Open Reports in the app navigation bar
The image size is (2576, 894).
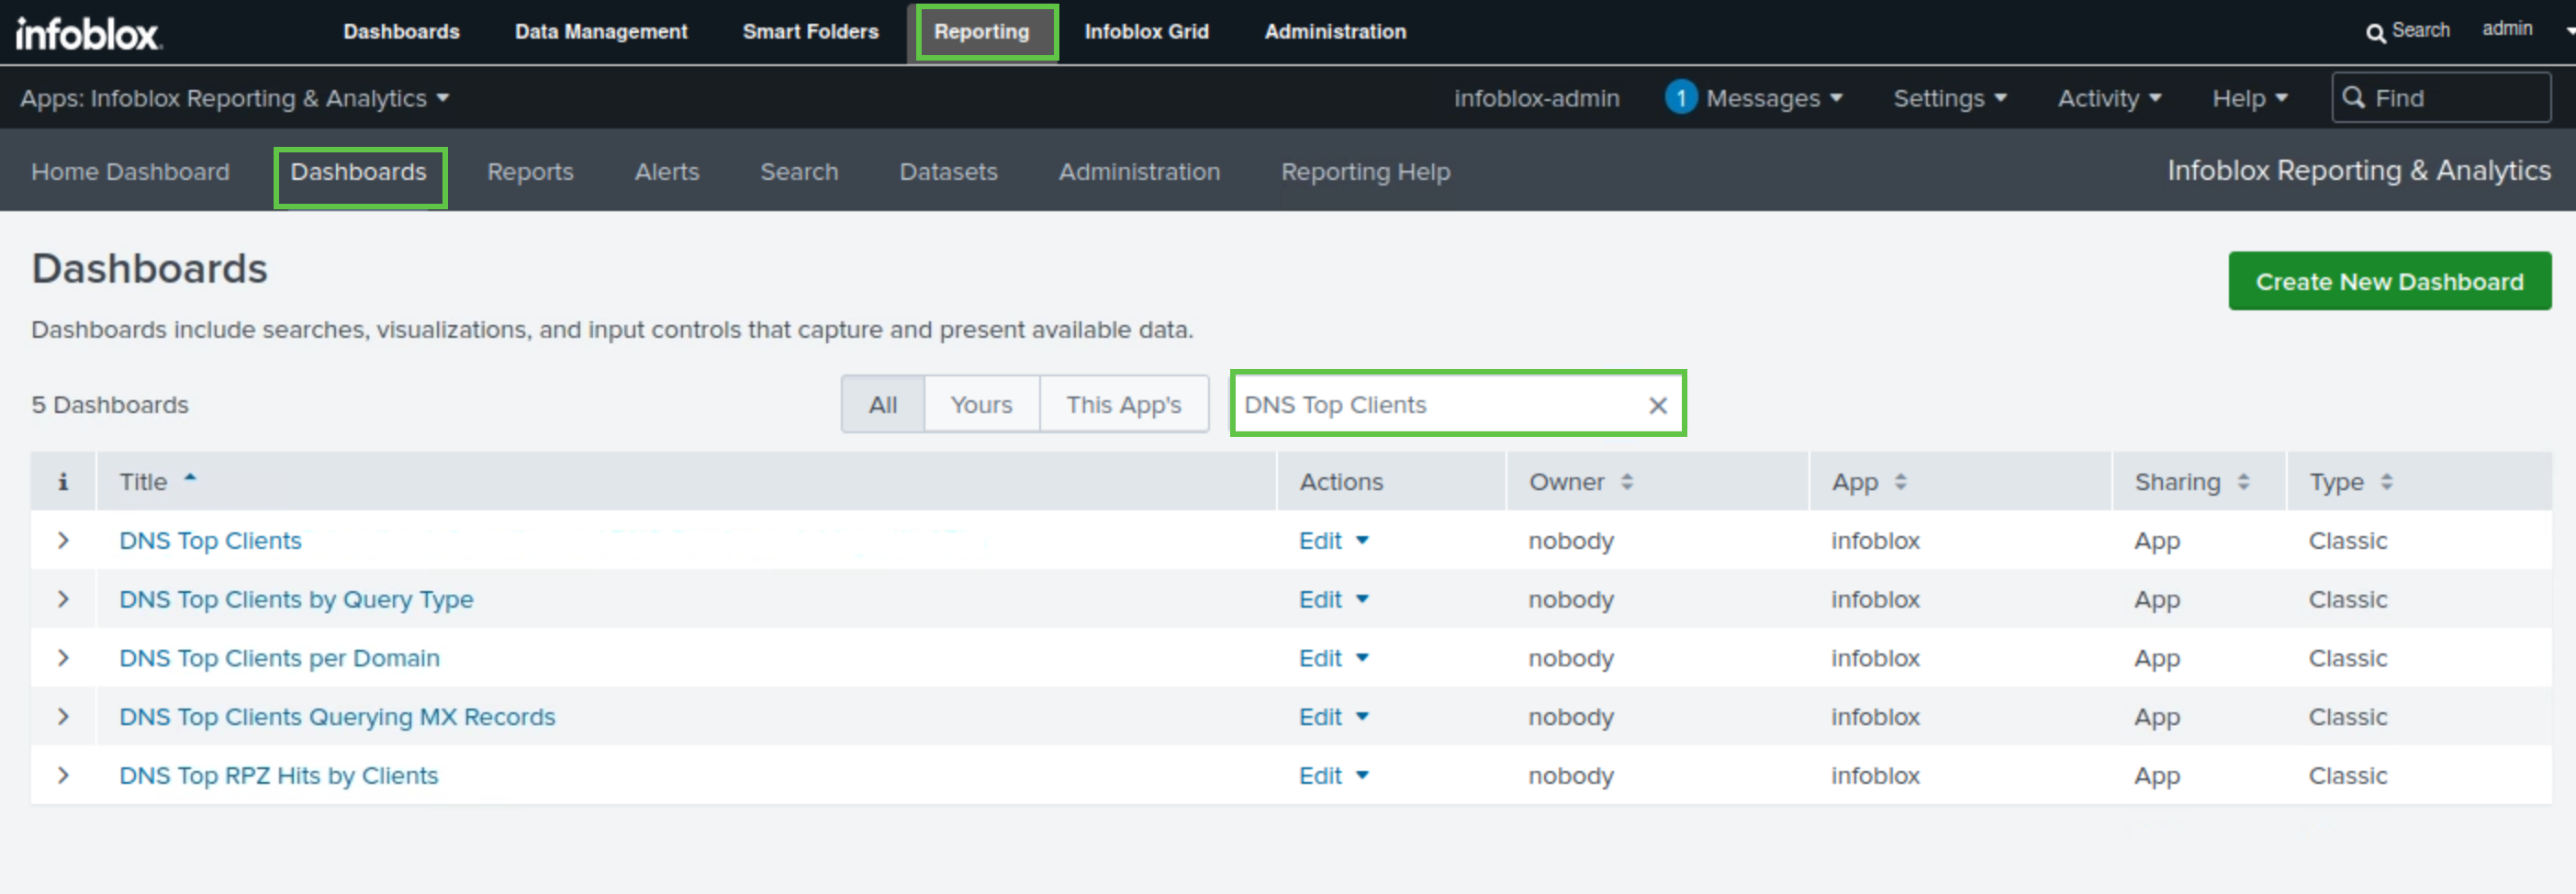[530, 172]
